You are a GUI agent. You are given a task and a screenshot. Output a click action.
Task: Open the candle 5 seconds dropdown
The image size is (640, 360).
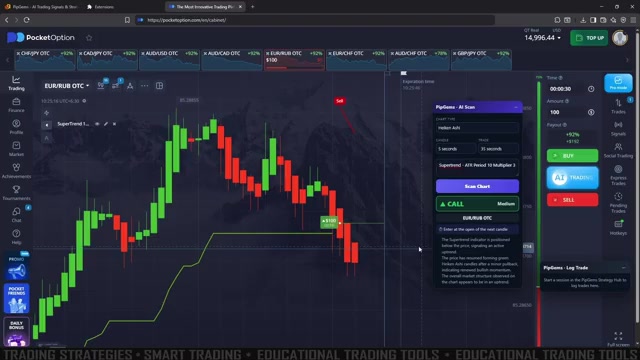(455, 149)
